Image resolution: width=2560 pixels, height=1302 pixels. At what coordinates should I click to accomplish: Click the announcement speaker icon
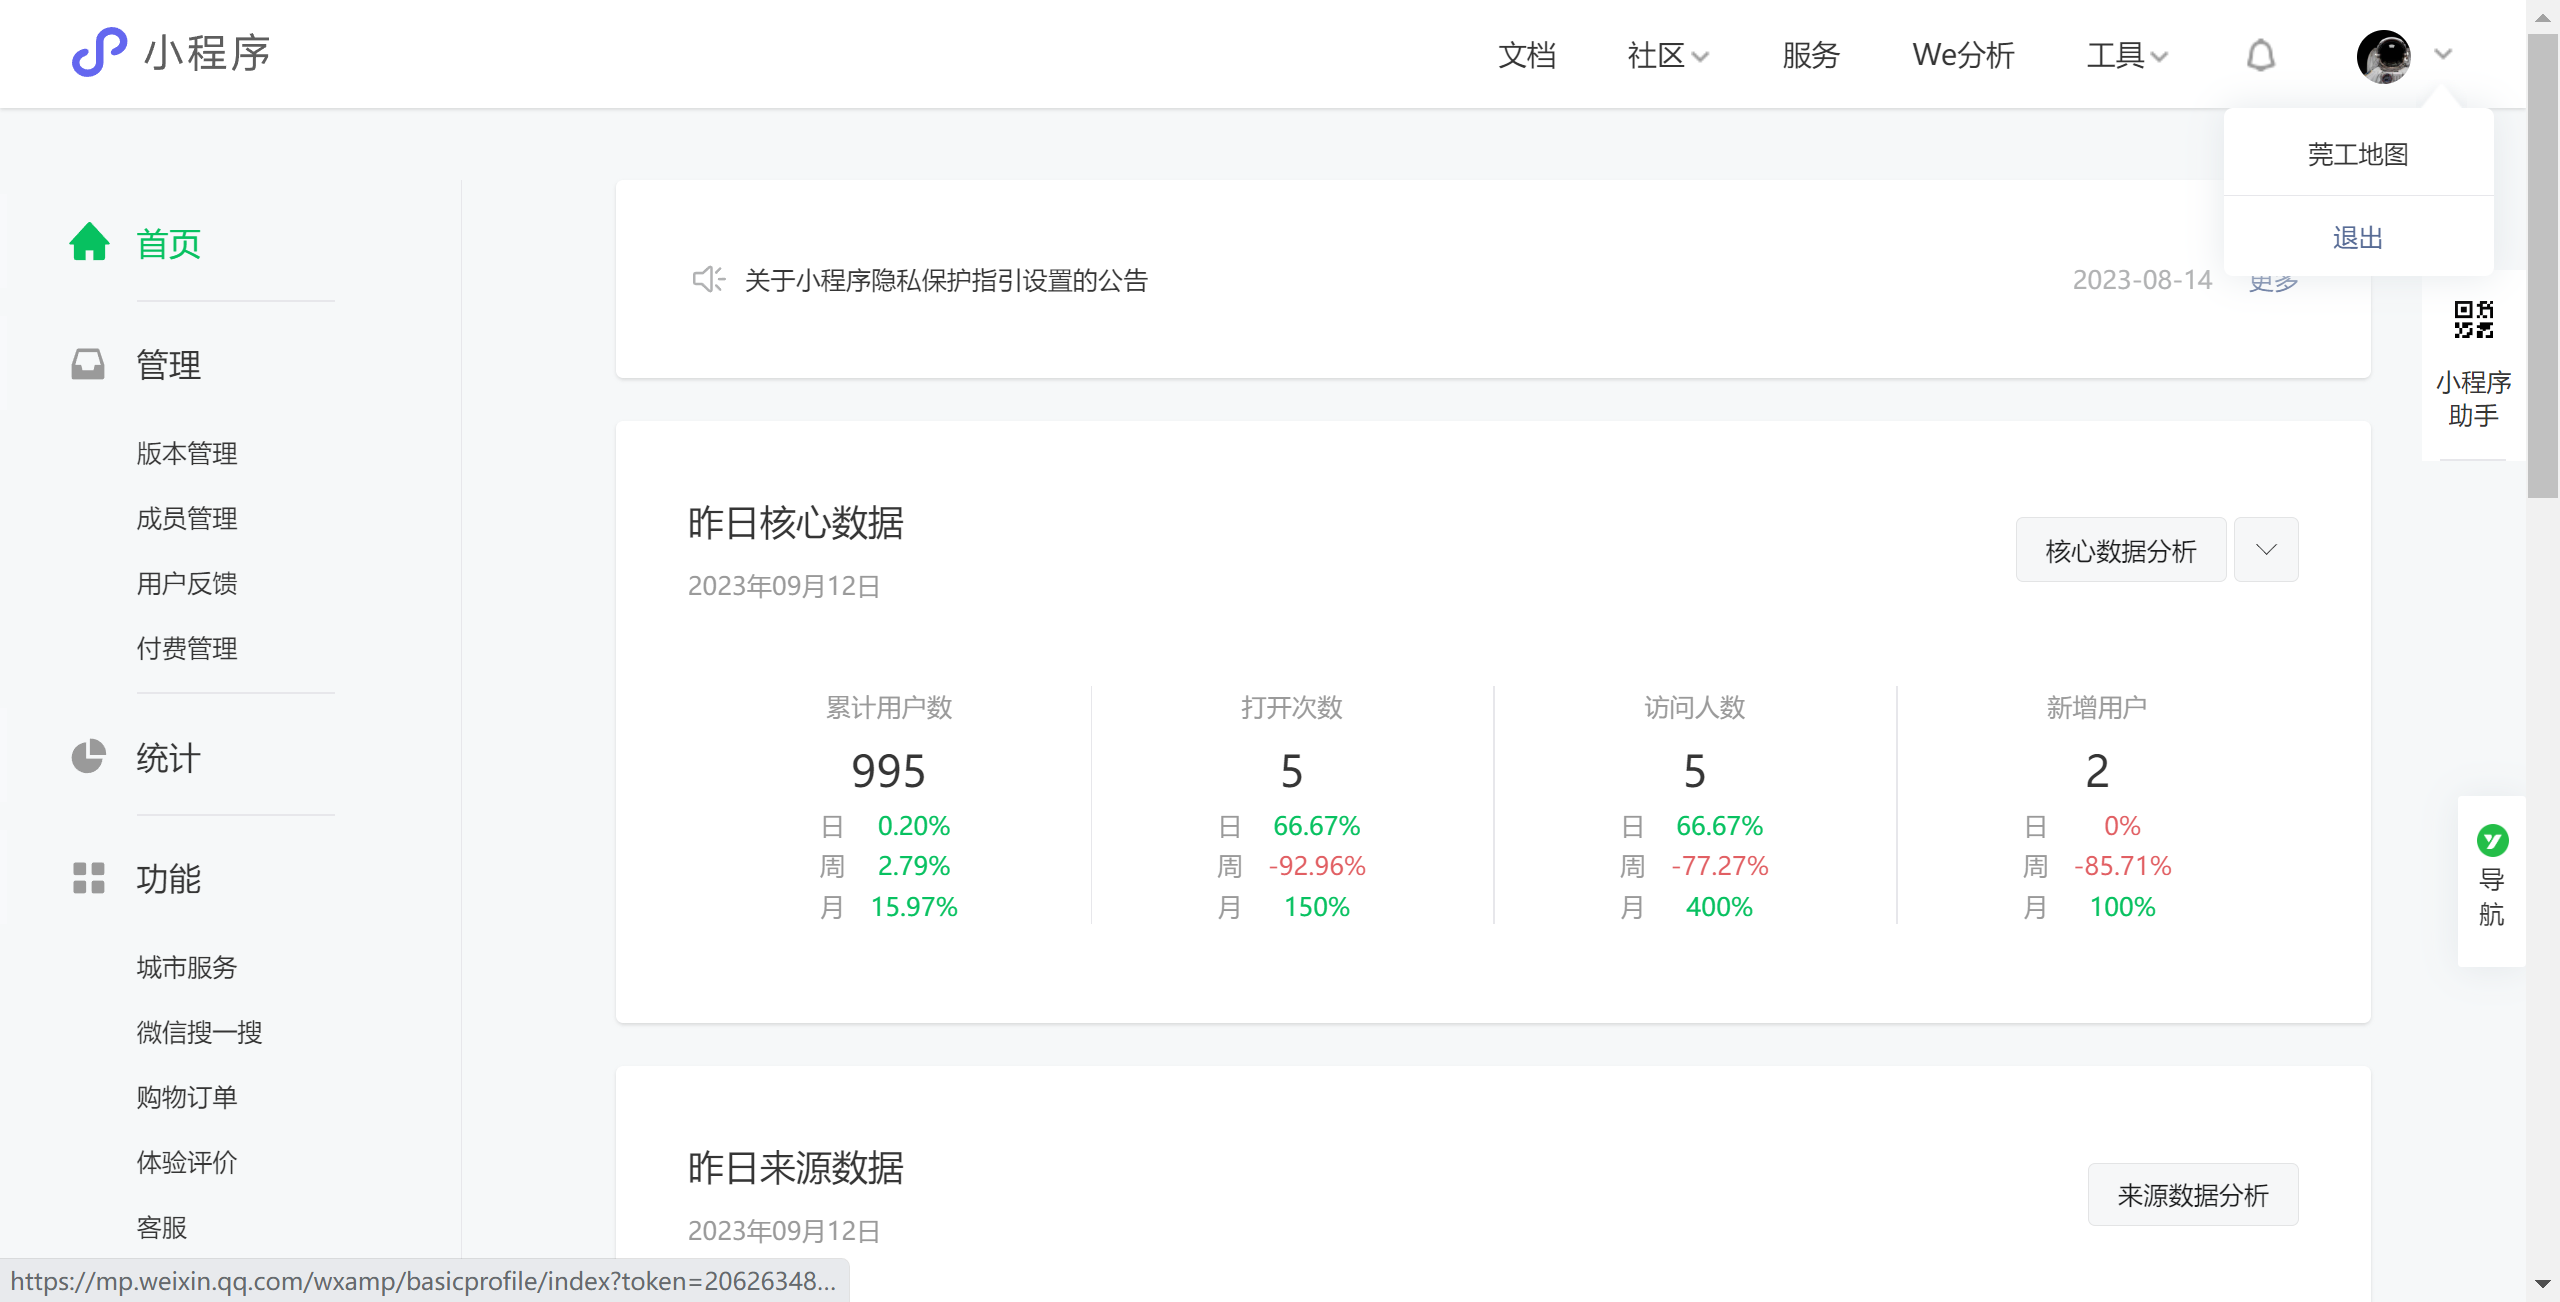(707, 279)
